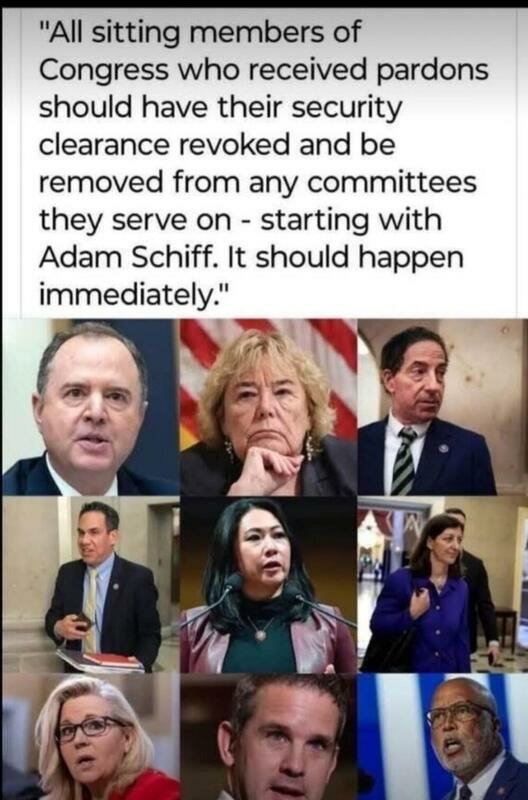This screenshot has width=528, height=800.
Task: Open photo of bearded man with glasses
Action: coord(442,737)
